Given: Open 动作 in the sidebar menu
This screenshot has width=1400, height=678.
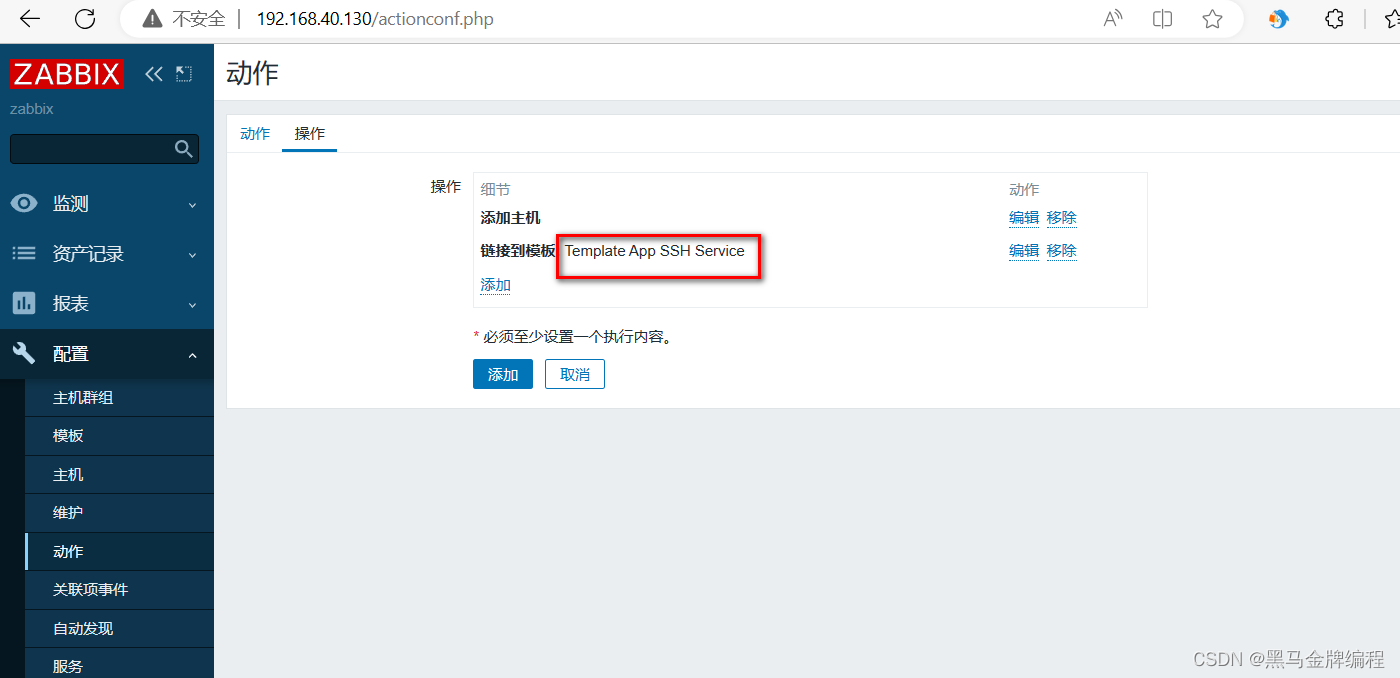Looking at the screenshot, I should pos(120,552).
